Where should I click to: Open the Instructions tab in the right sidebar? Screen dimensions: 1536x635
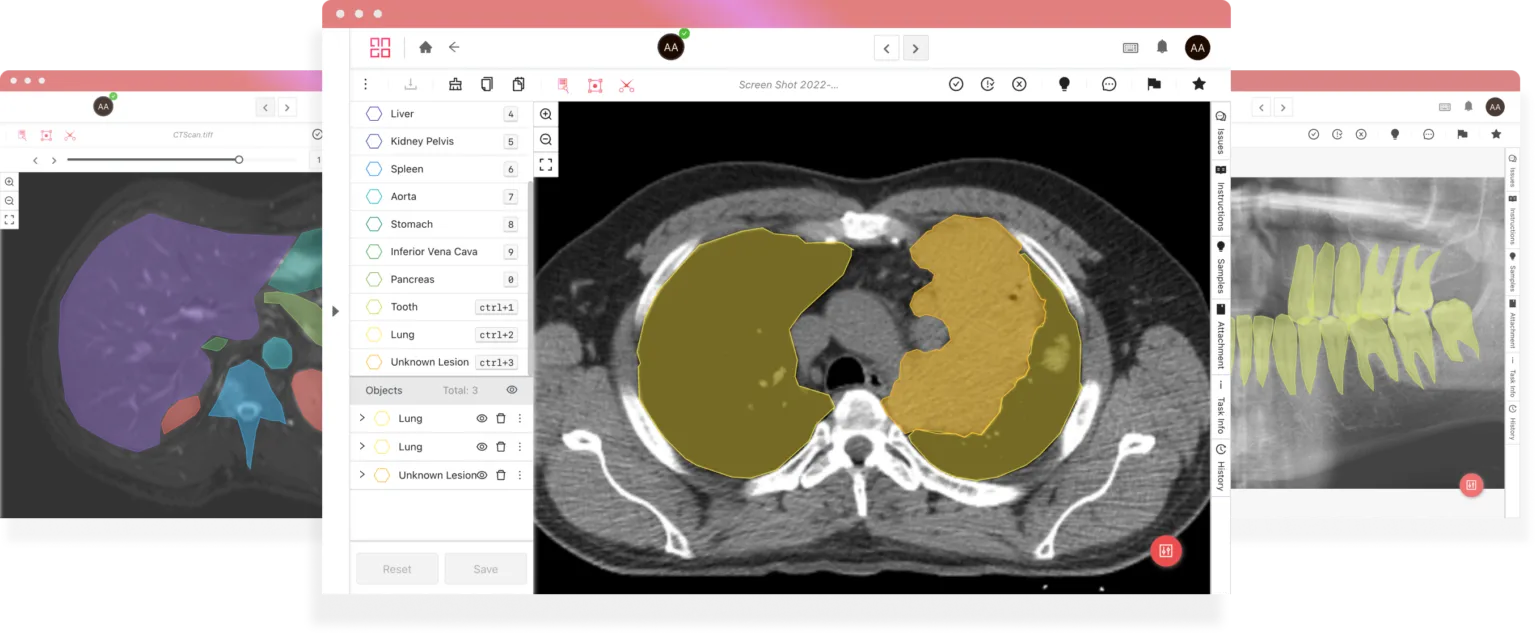click(1220, 201)
